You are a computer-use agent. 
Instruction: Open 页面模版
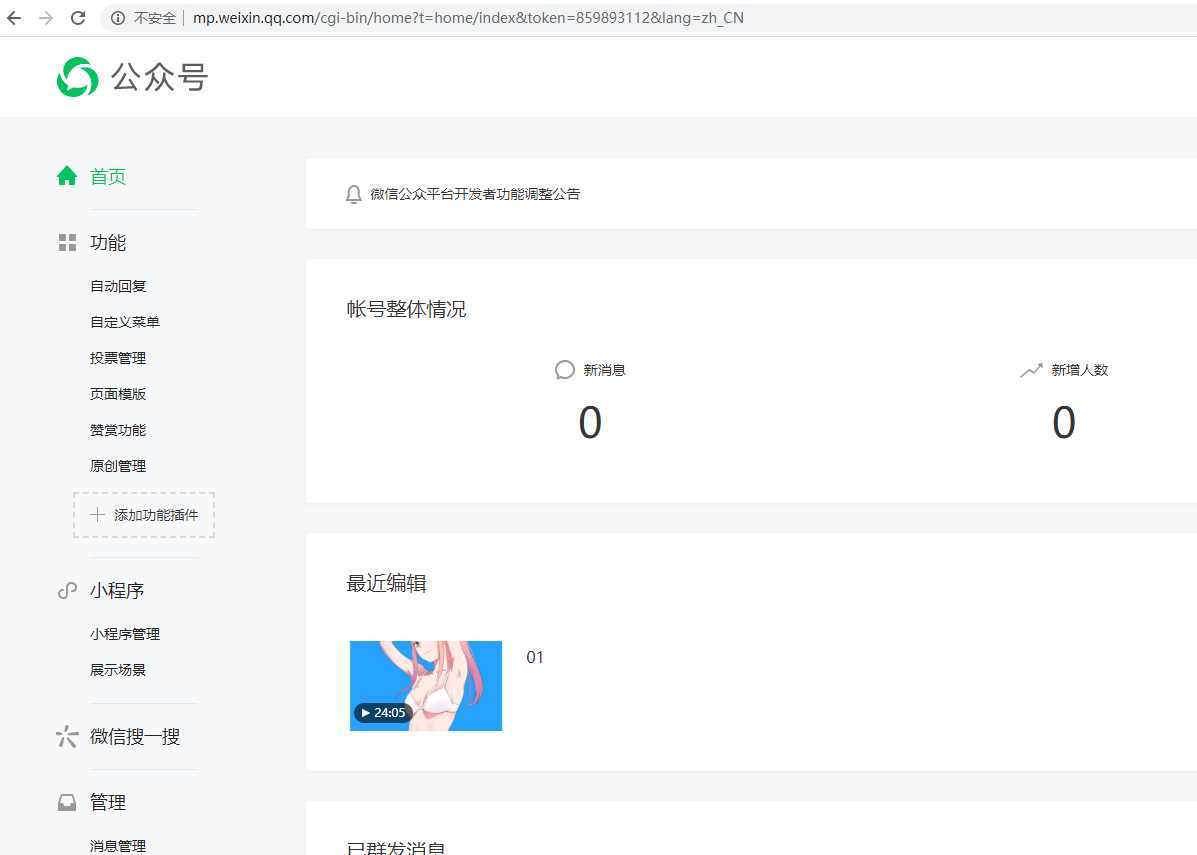118,394
